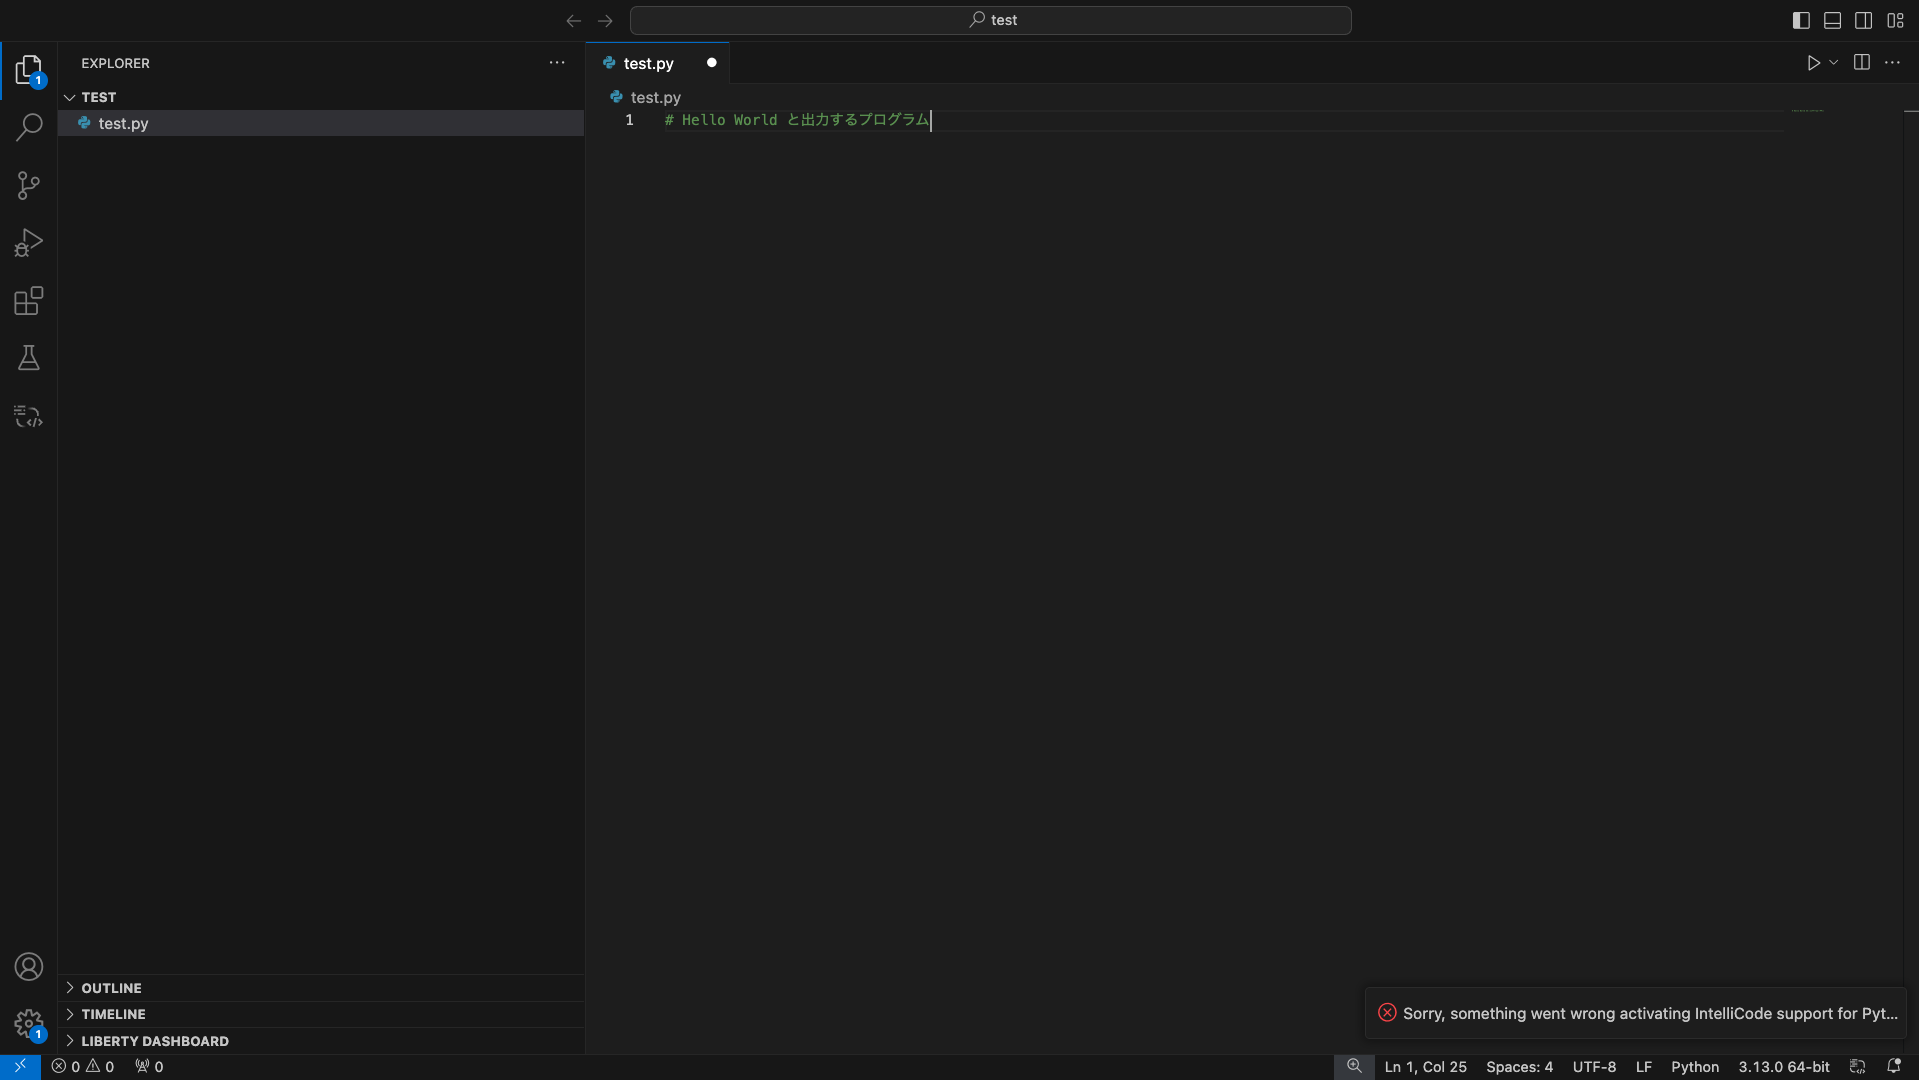Select test.py in the Explorer tree
This screenshot has width=1919, height=1080.
321,123
